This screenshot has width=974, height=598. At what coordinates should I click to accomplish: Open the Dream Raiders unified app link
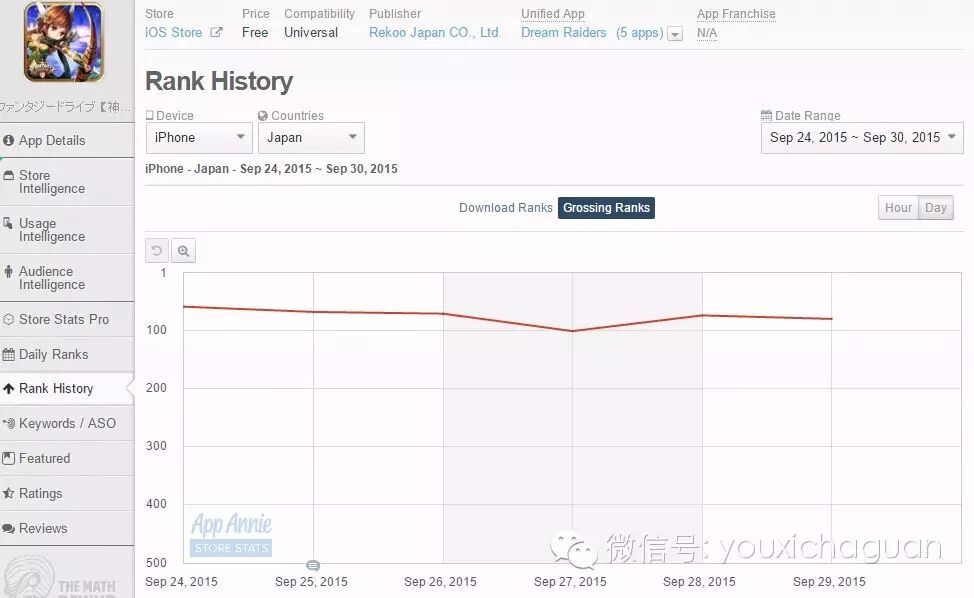[x=563, y=32]
